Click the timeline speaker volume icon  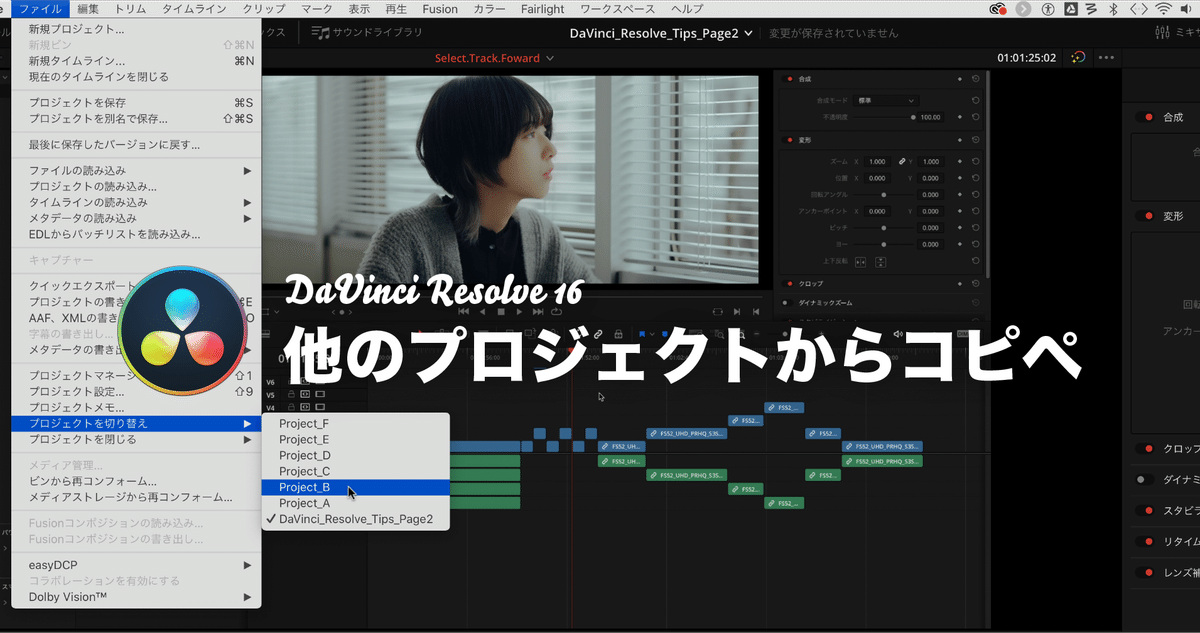coord(898,334)
